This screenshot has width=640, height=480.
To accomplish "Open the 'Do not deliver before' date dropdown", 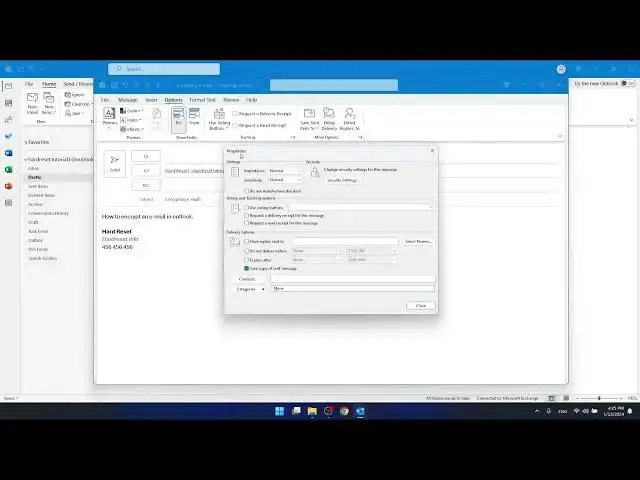I will (x=340, y=251).
